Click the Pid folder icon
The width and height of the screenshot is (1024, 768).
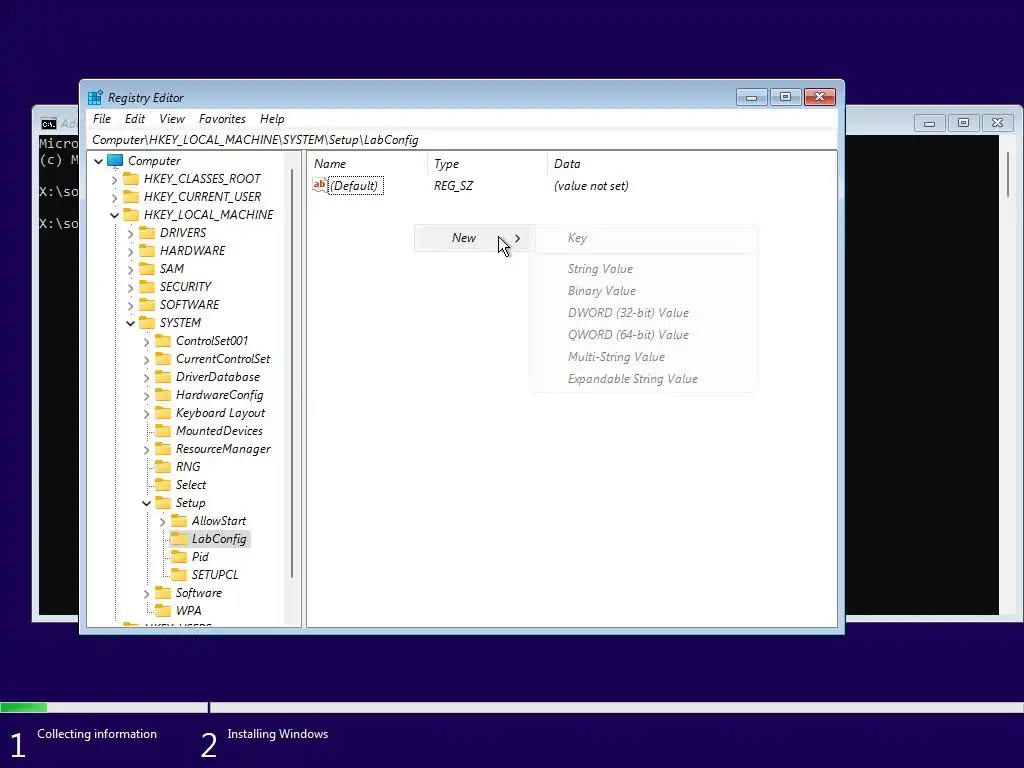[x=179, y=556]
